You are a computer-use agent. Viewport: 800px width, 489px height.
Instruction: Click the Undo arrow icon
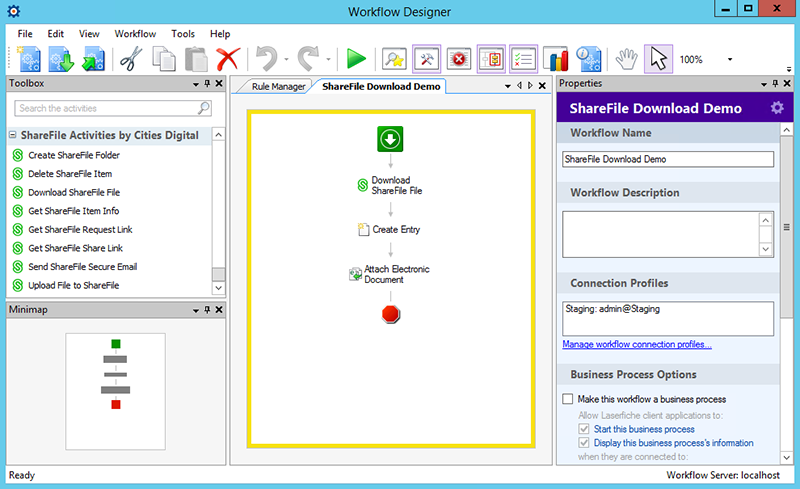267,59
